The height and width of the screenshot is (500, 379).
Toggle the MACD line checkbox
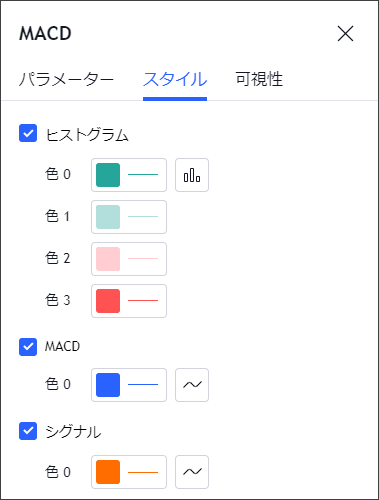point(28,347)
